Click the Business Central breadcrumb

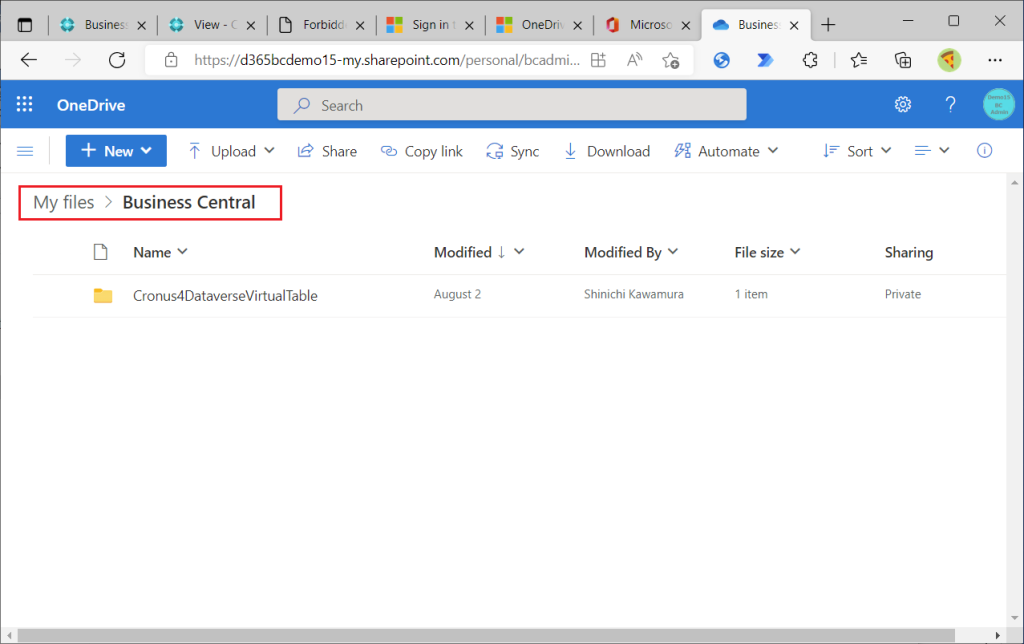189,202
